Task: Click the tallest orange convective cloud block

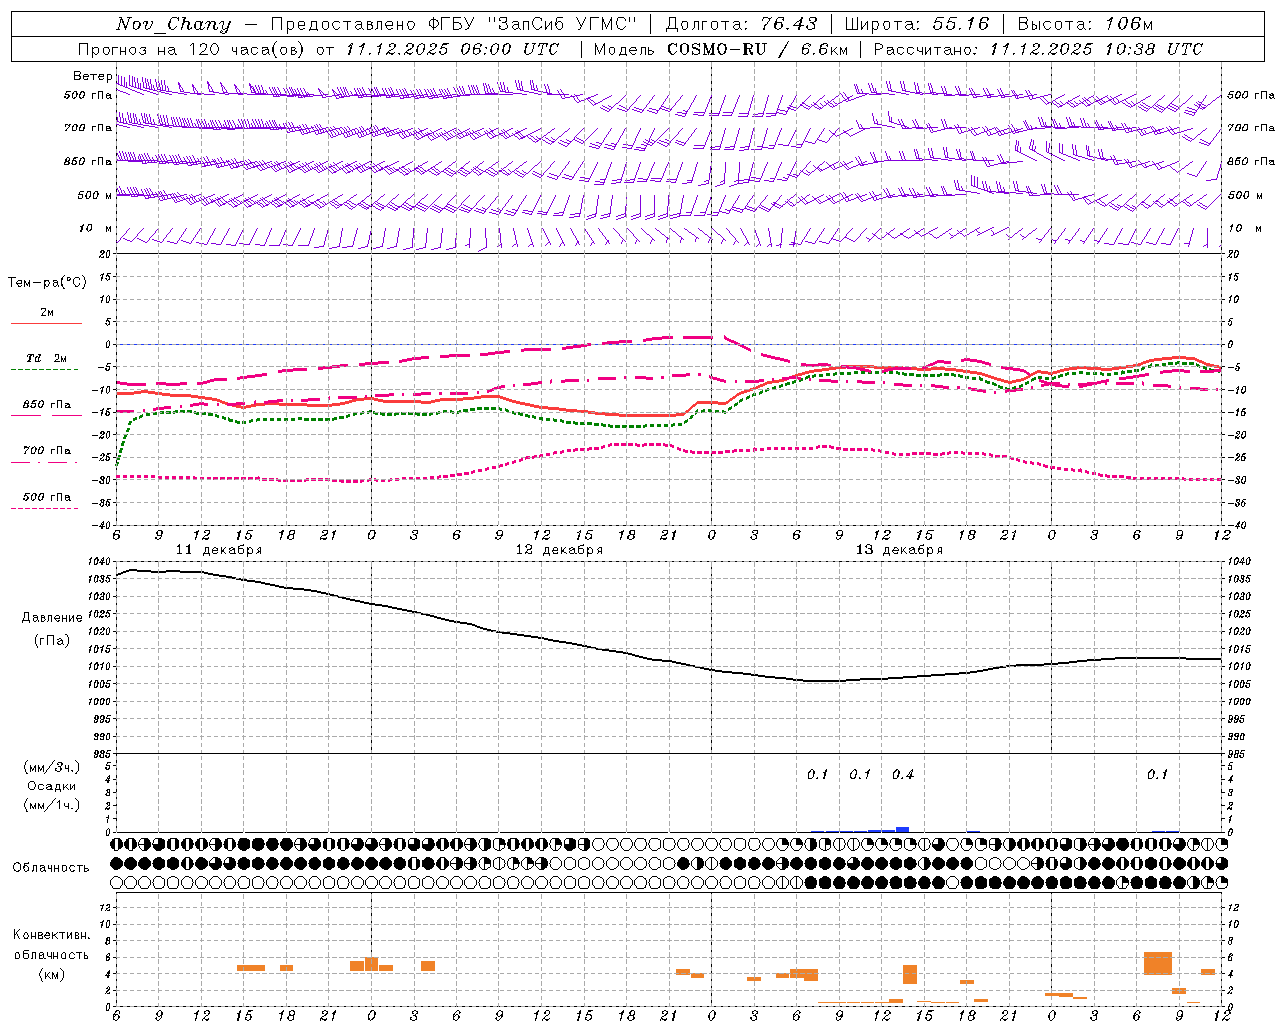Action: [x=1158, y=963]
